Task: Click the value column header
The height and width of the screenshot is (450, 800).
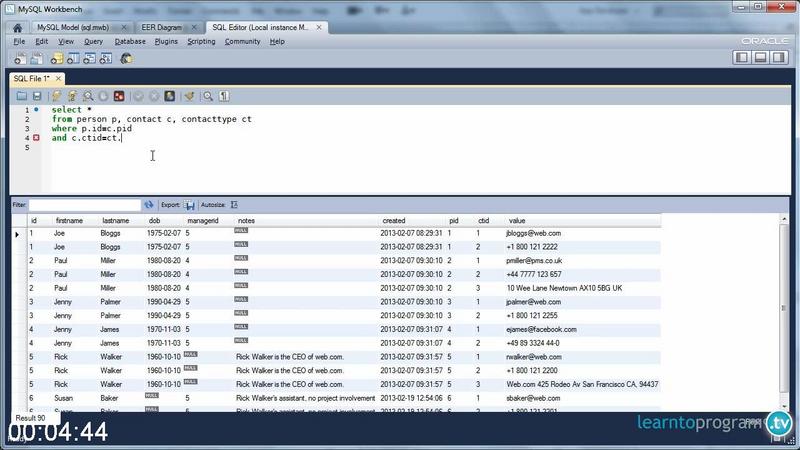Action: [x=517, y=221]
